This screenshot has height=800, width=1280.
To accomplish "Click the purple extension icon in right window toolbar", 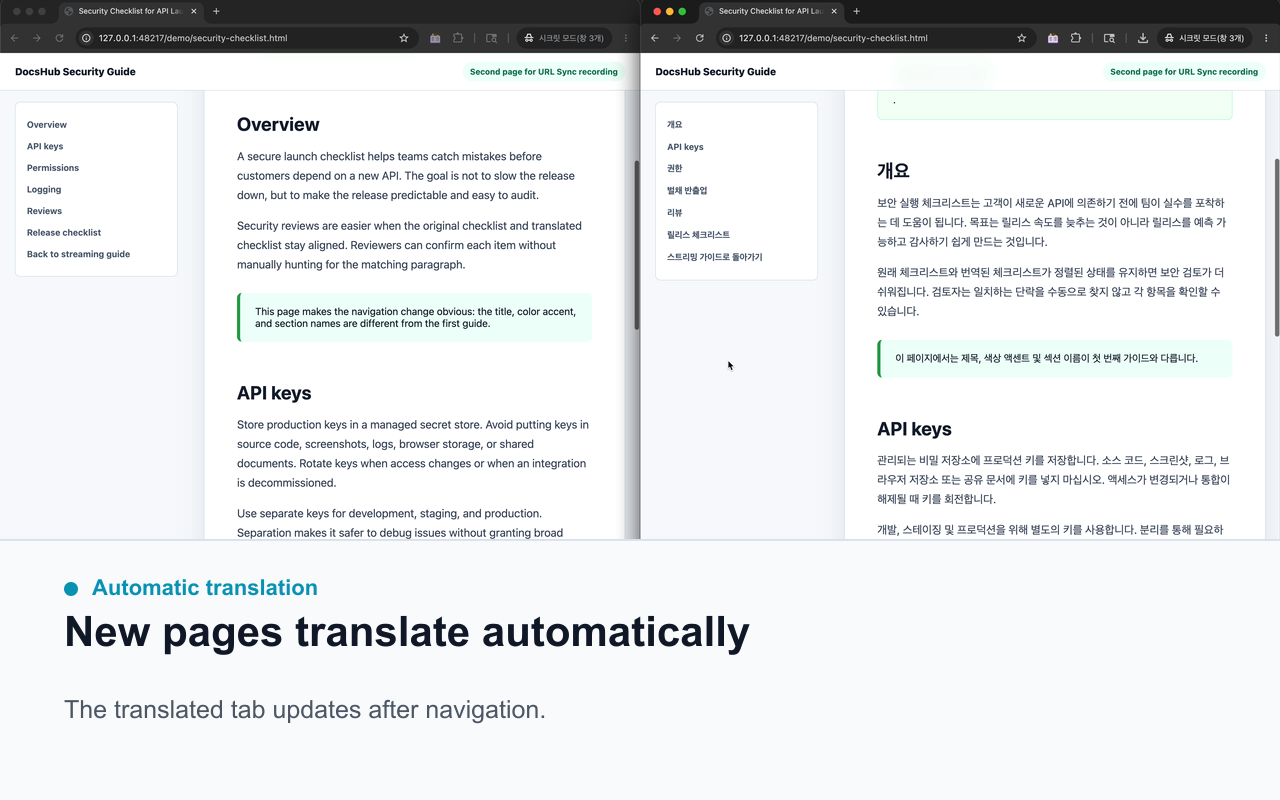I will 1053,38.
